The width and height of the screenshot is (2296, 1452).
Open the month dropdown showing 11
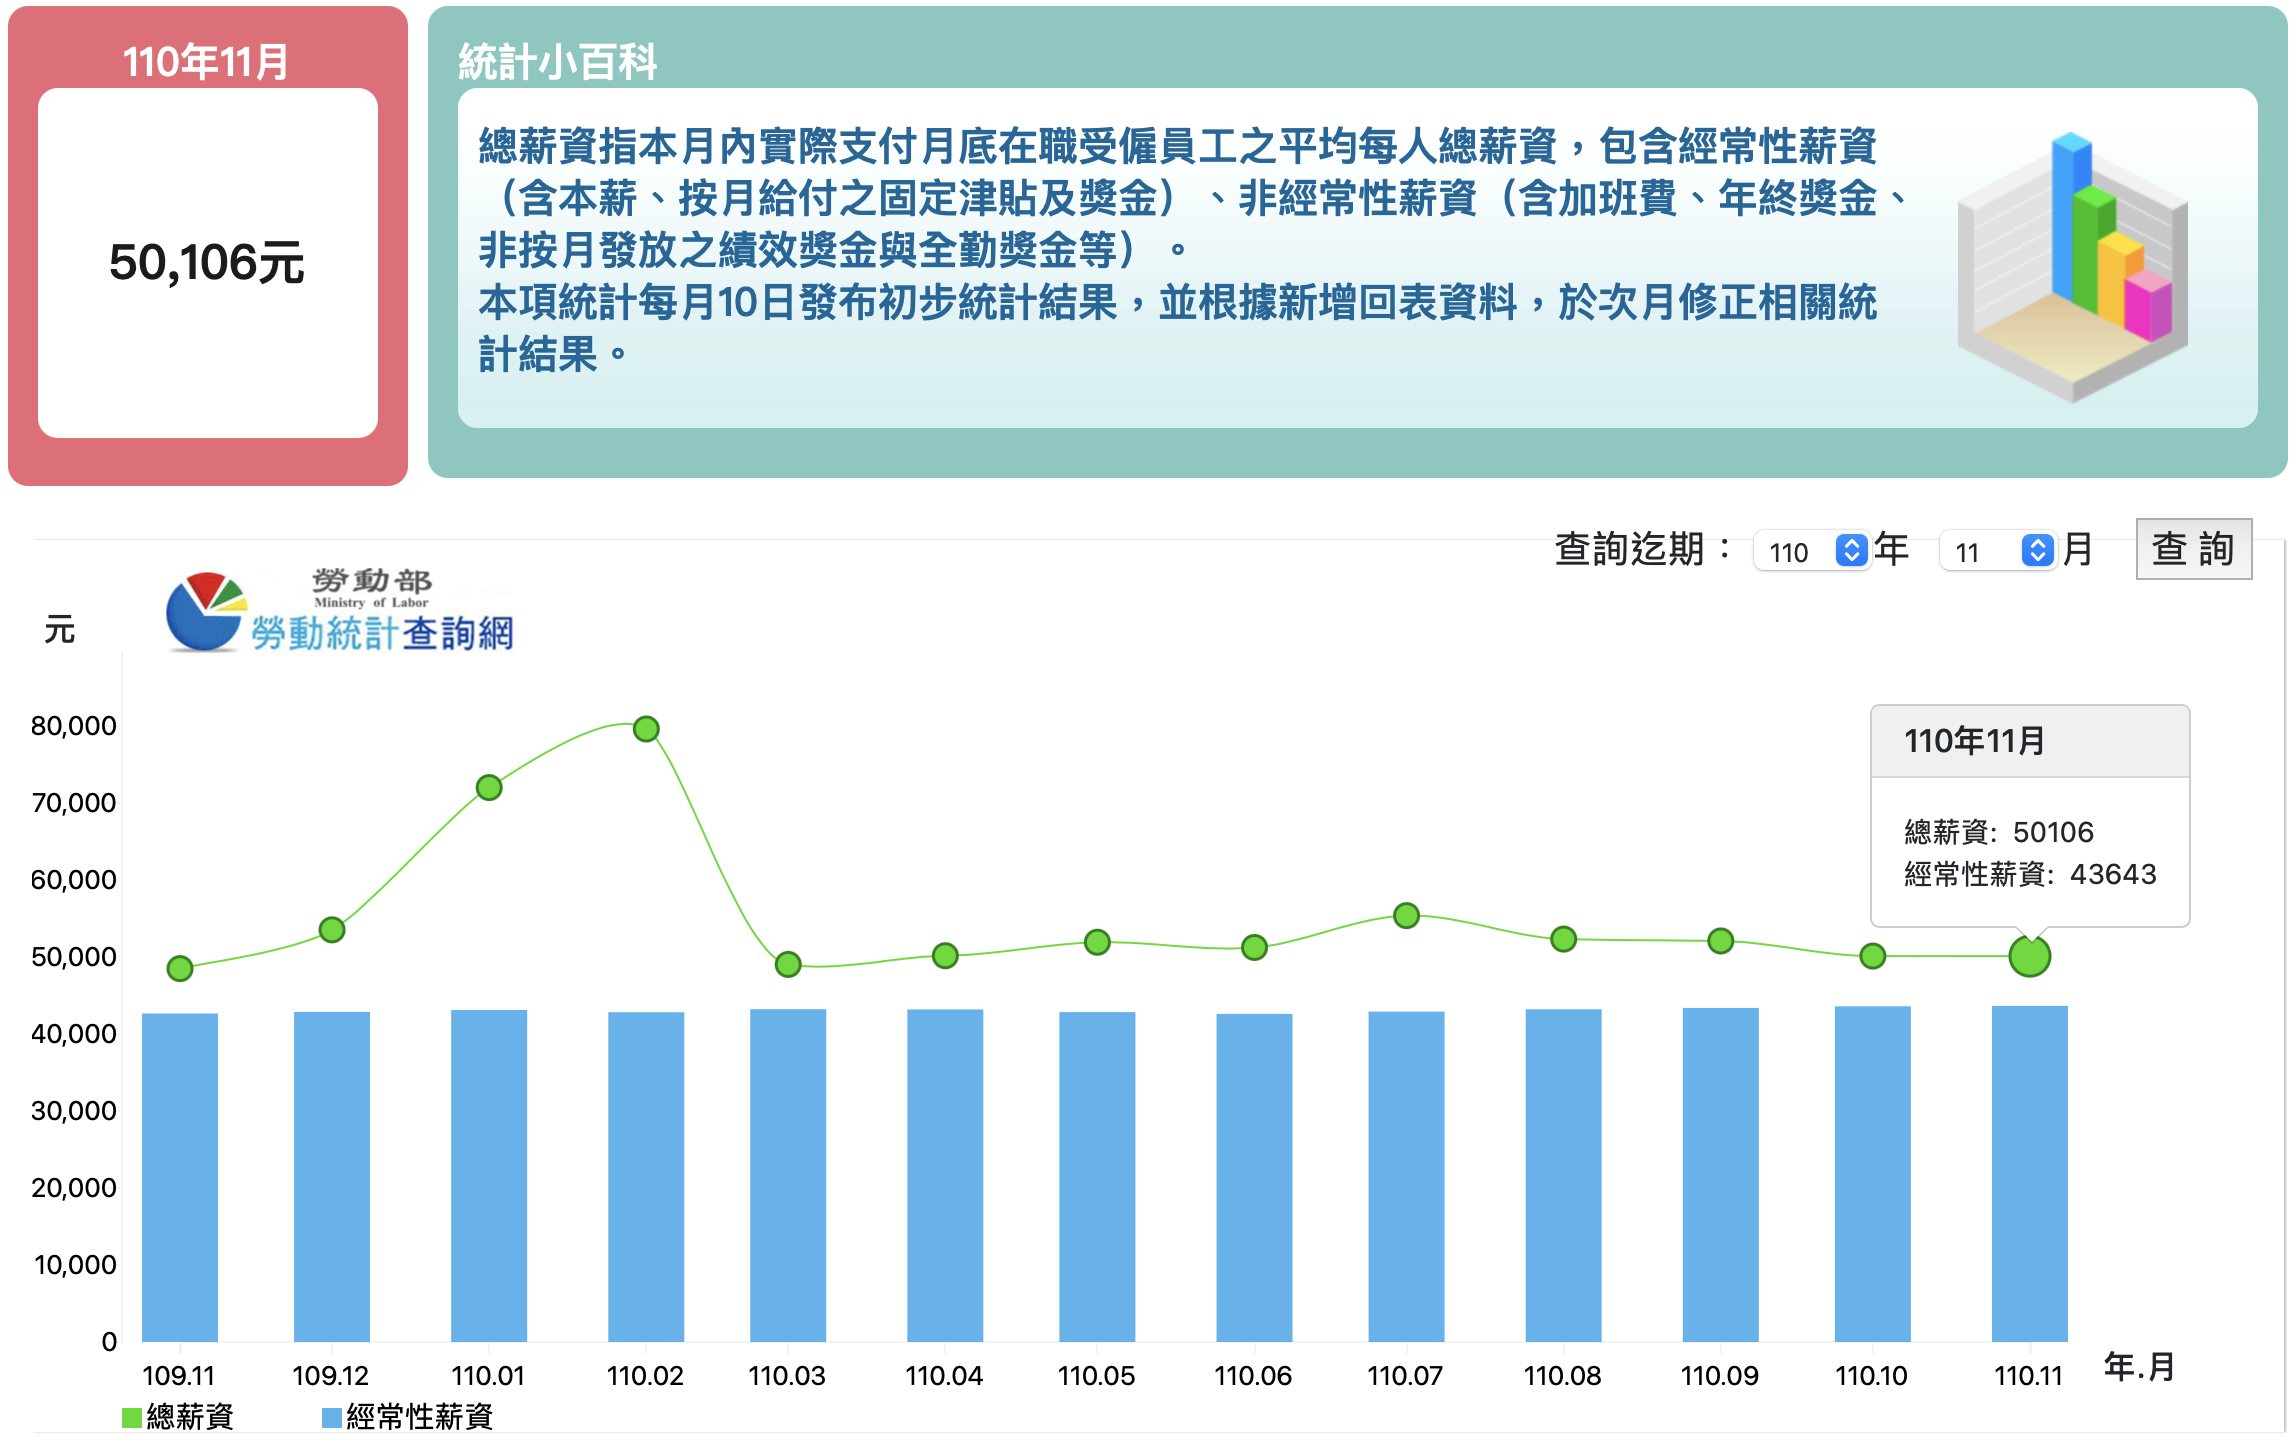coord(1997,551)
